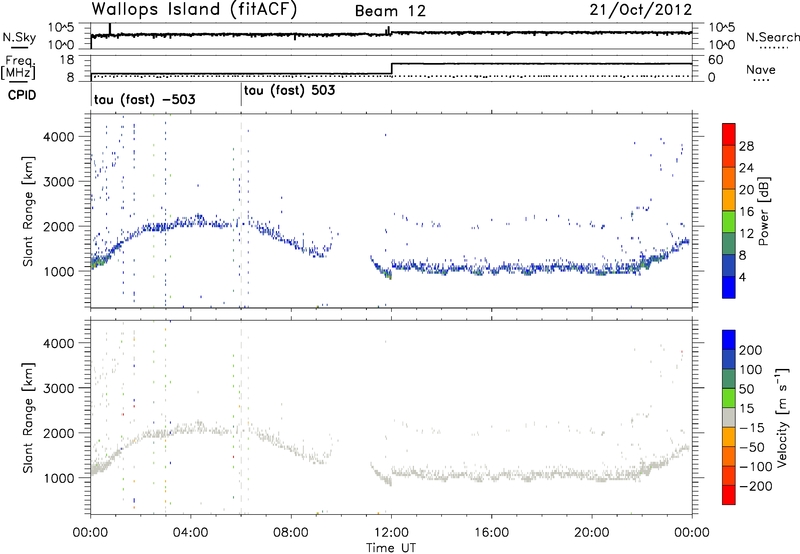Click the "CPID" row label

point(22,95)
